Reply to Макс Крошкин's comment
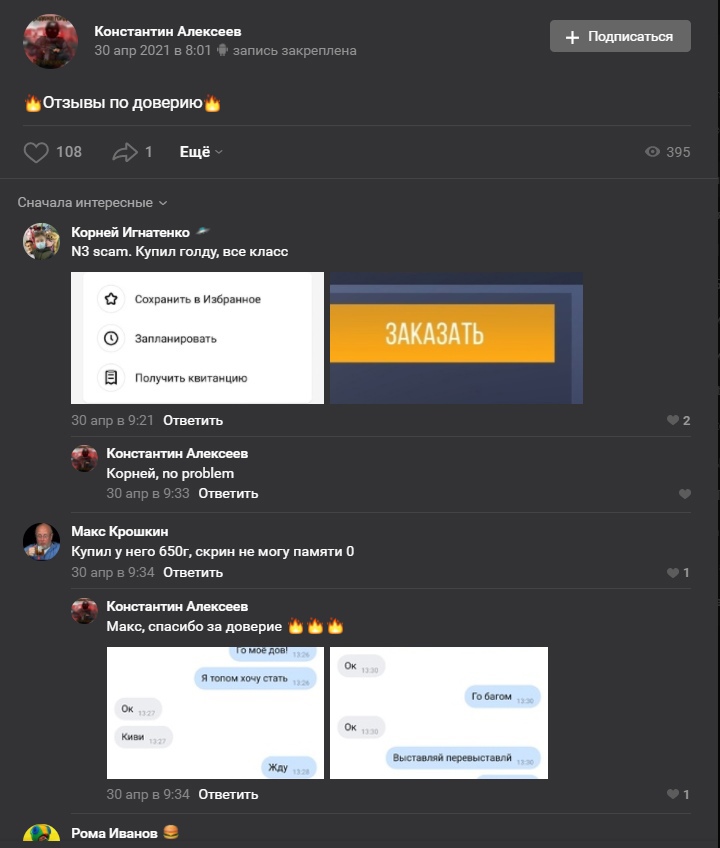The height and width of the screenshot is (848, 720). point(193,572)
